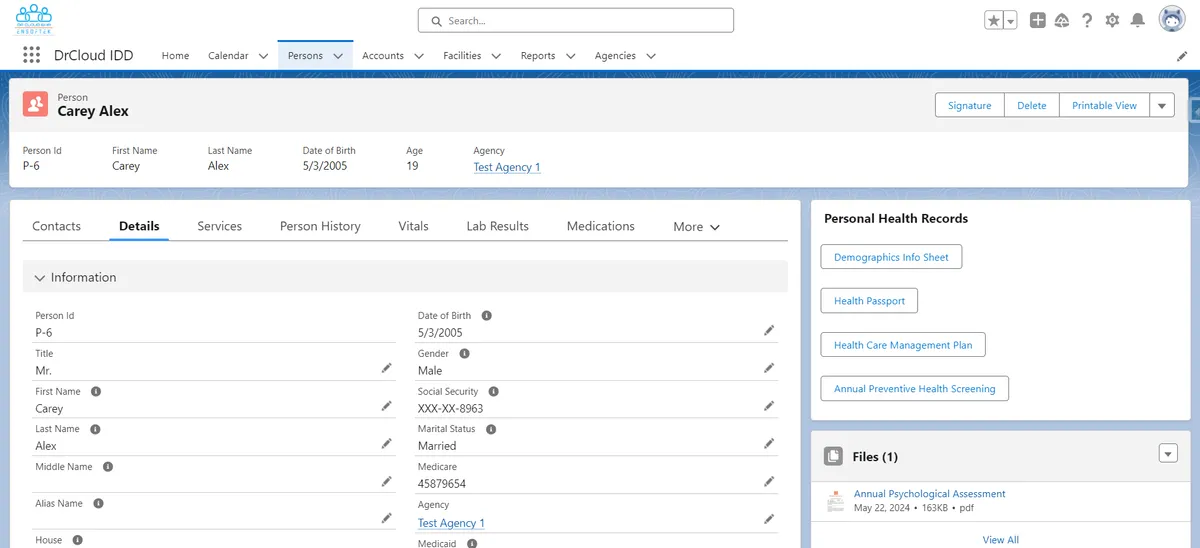Edit Medicare pencil icon
1200x548 pixels.
tap(769, 481)
